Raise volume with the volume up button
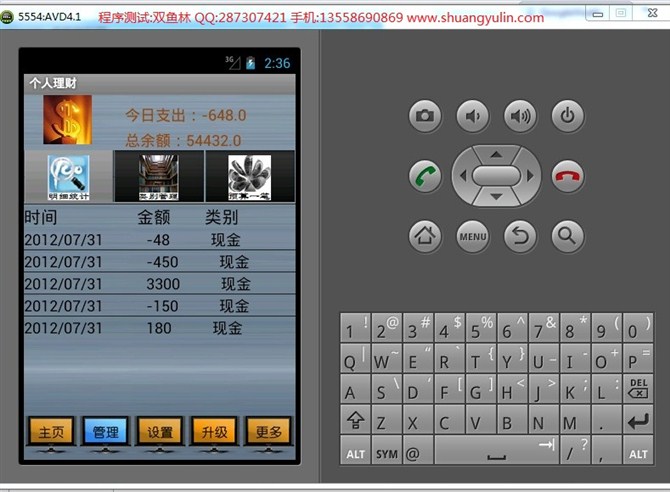The height and width of the screenshot is (492, 670). coord(520,116)
